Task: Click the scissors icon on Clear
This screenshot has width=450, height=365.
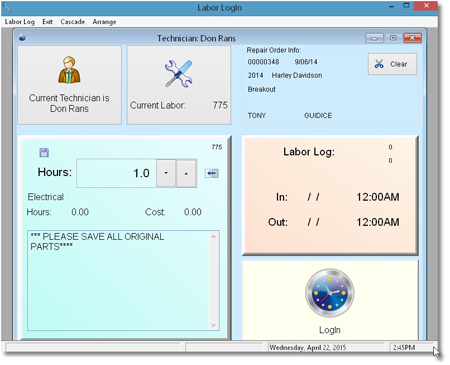Action: (x=379, y=64)
